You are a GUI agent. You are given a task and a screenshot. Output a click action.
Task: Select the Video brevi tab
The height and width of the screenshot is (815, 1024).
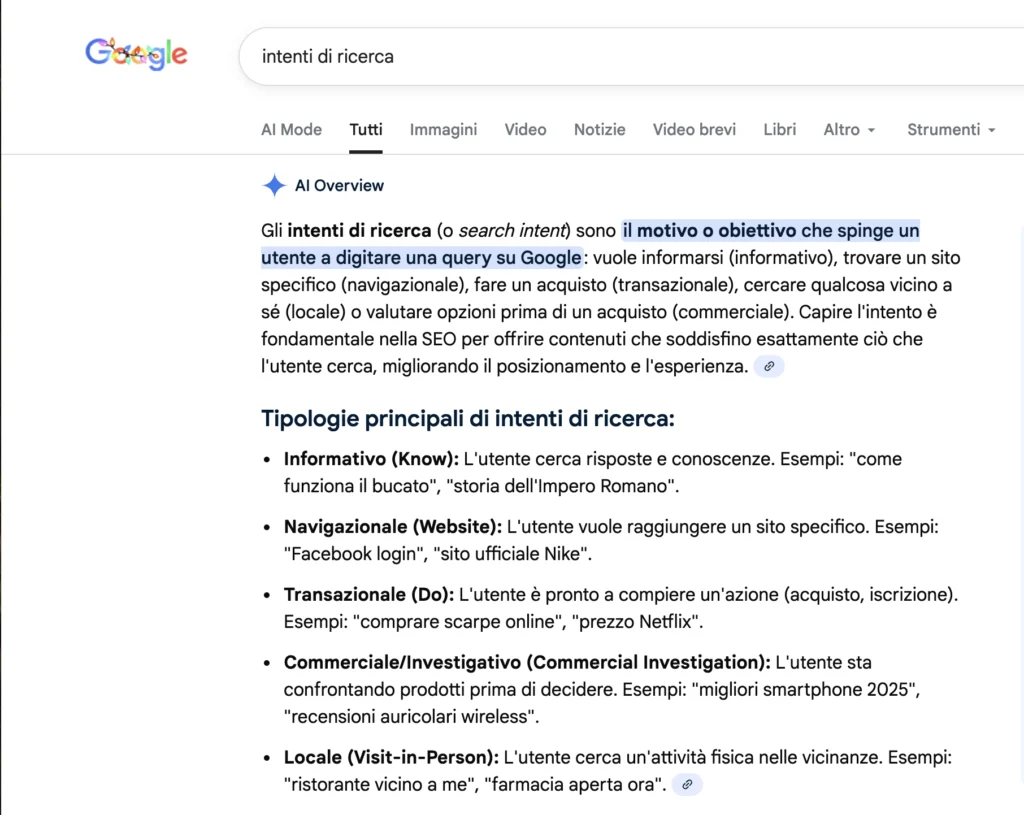pyautogui.click(x=694, y=129)
